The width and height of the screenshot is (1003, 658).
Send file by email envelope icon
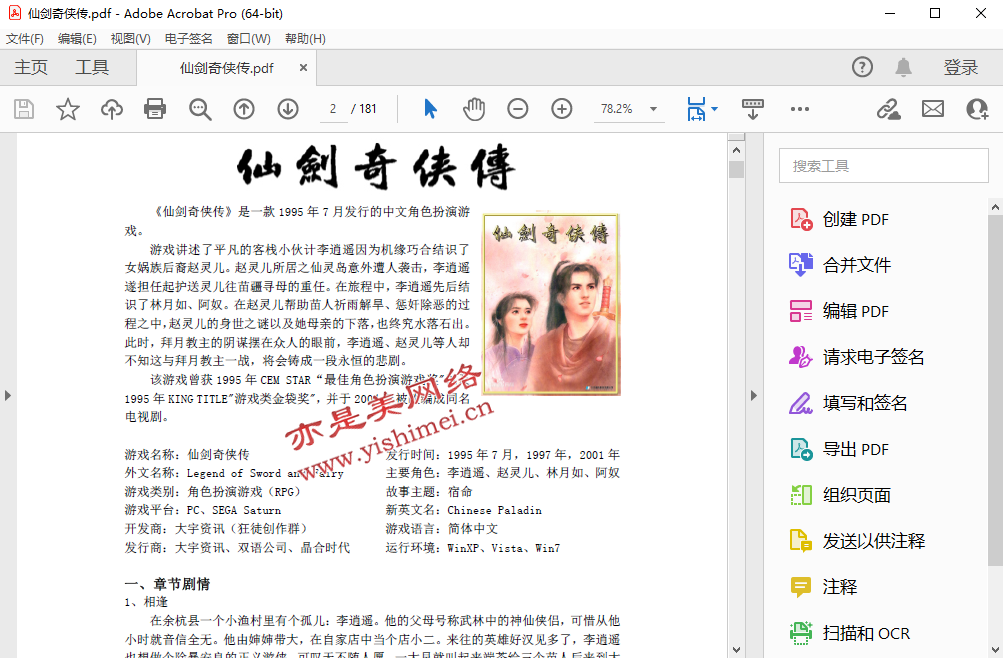(x=933, y=109)
